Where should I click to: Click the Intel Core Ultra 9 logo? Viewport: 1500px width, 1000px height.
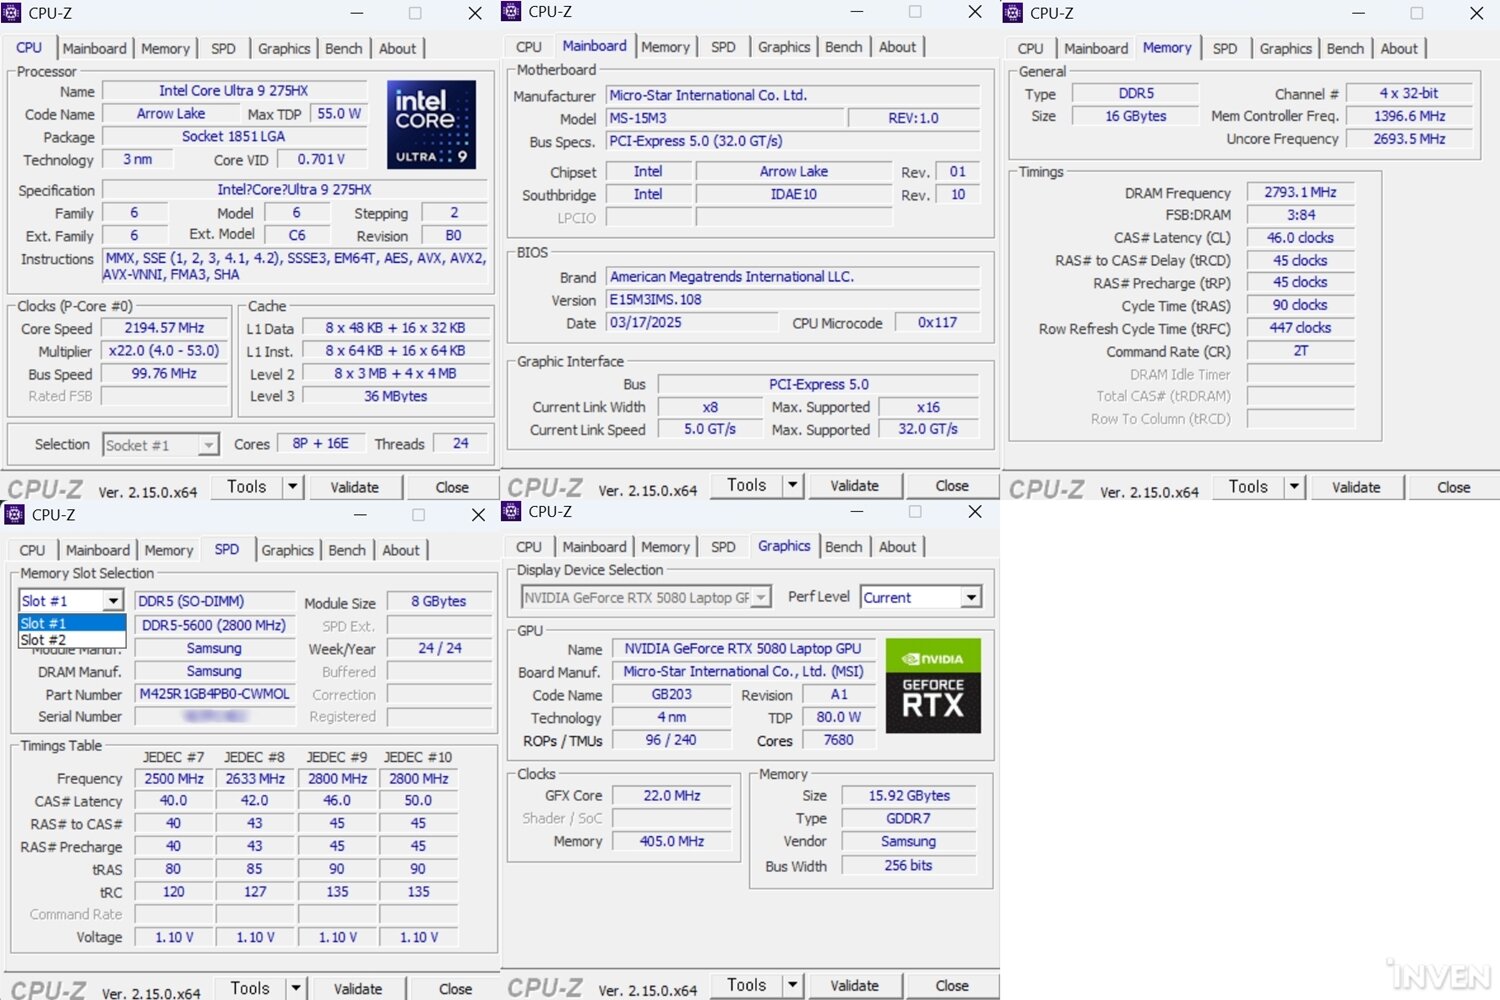[x=431, y=124]
